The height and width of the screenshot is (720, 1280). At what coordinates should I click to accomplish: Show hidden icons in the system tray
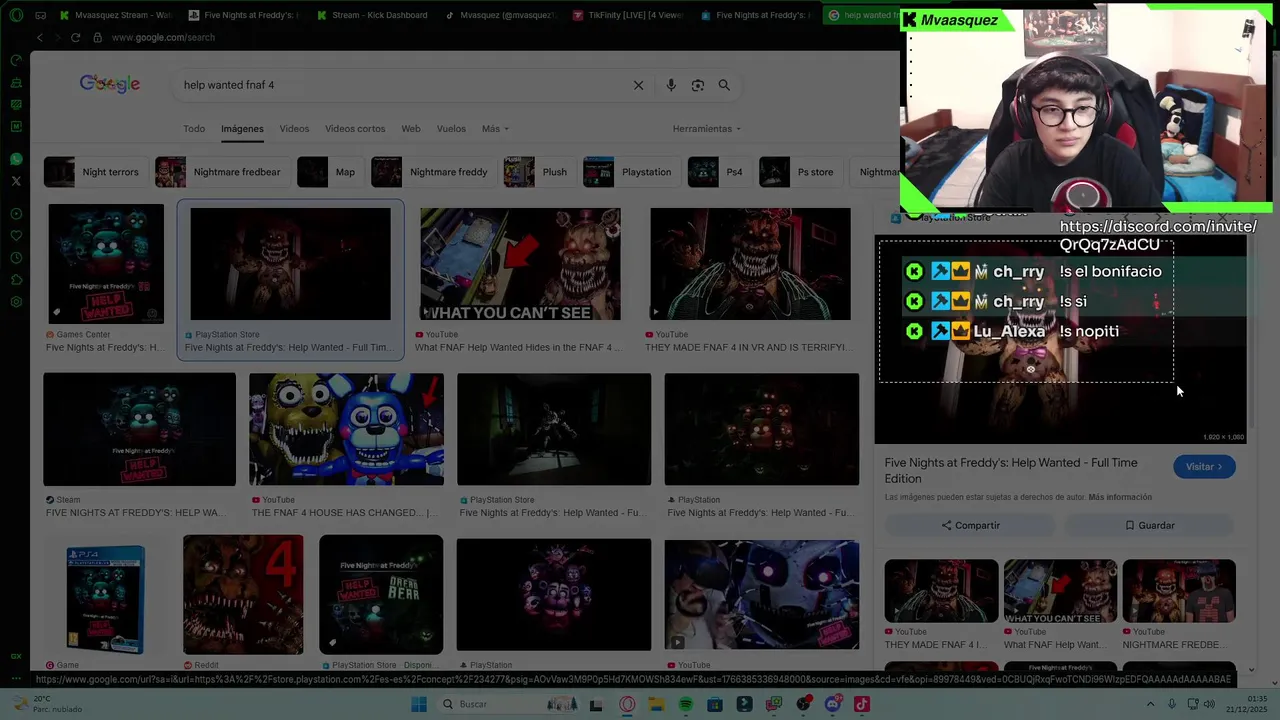[1150, 704]
